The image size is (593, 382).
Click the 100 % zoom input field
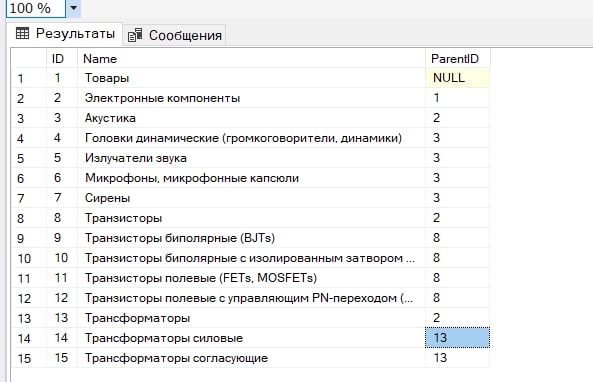(36, 8)
